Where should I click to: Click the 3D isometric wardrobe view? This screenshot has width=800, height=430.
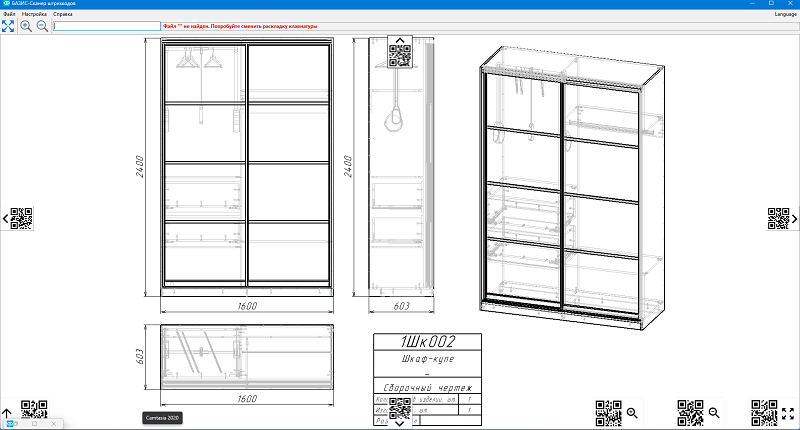pyautogui.click(x=571, y=188)
